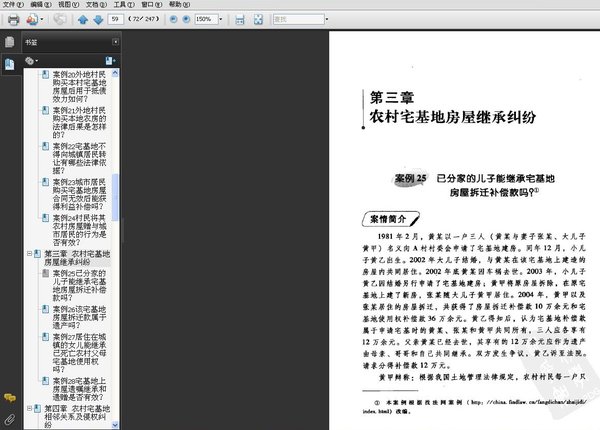Click the bookmark icon beside 案例26
The height and width of the screenshot is (430, 600).
[x=45, y=309]
